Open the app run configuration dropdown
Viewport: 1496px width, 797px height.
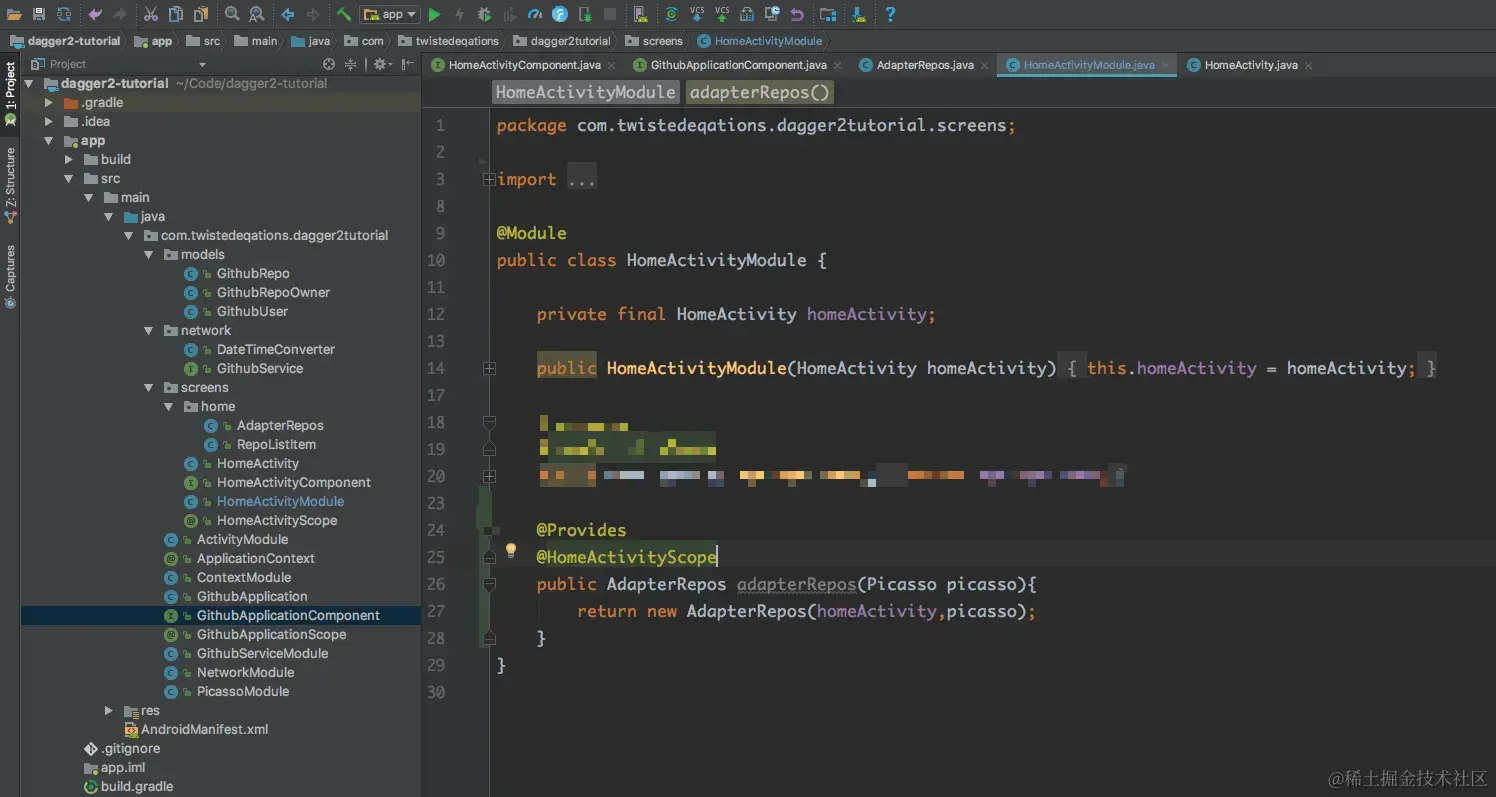pos(390,14)
